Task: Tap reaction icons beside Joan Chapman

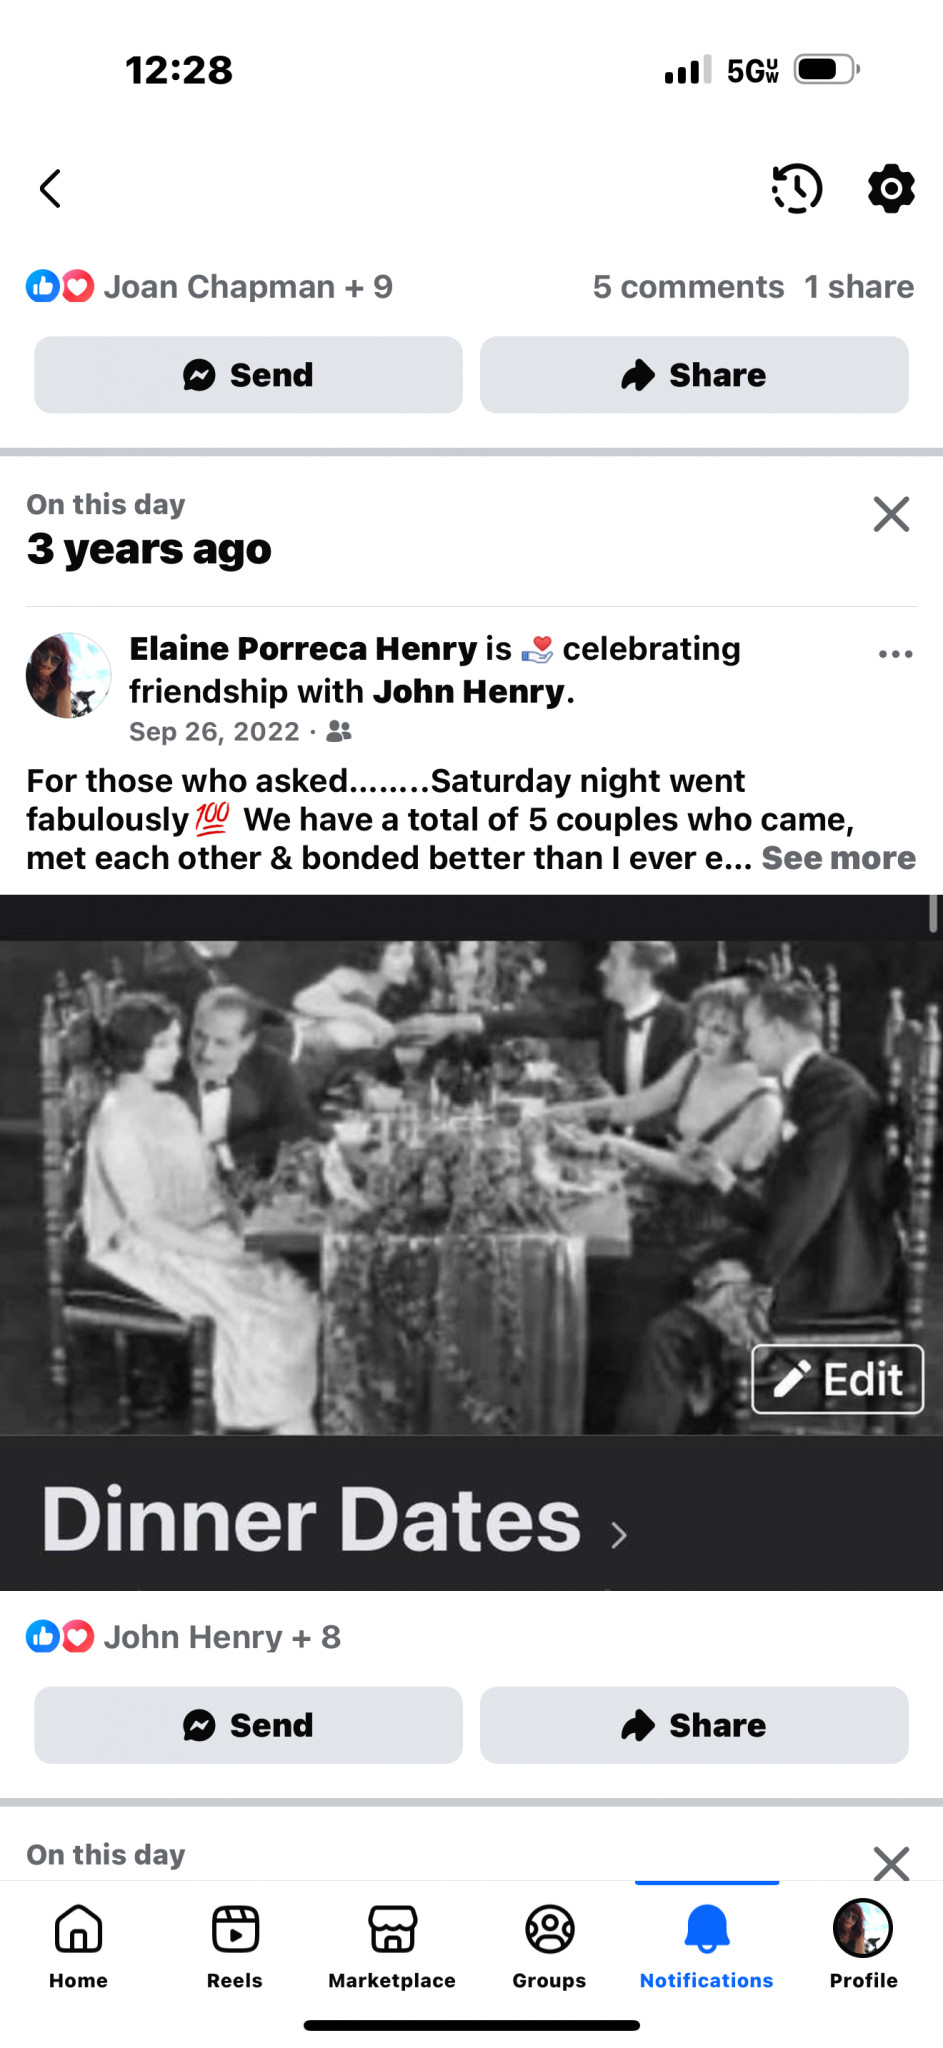Action: (60, 287)
